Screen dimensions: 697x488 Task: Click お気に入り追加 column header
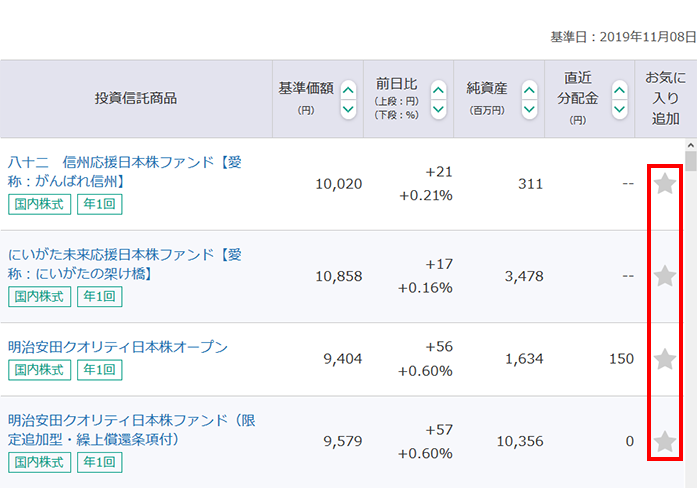[x=665, y=98]
